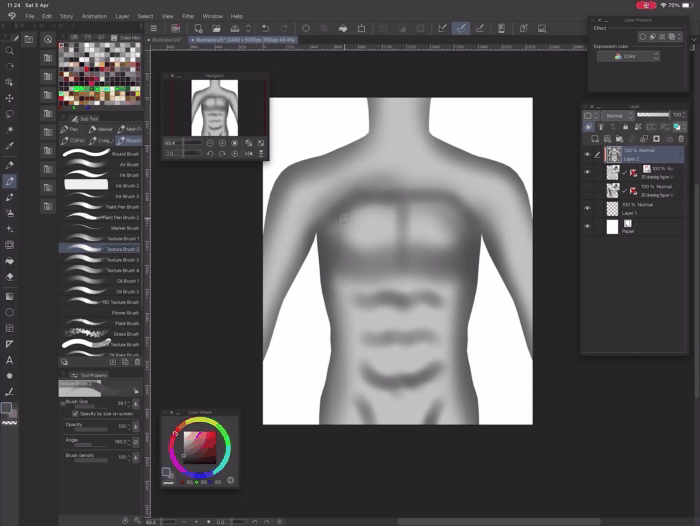Select the Eraser tool in toolbar
The height and width of the screenshot is (526, 700).
tap(10, 277)
